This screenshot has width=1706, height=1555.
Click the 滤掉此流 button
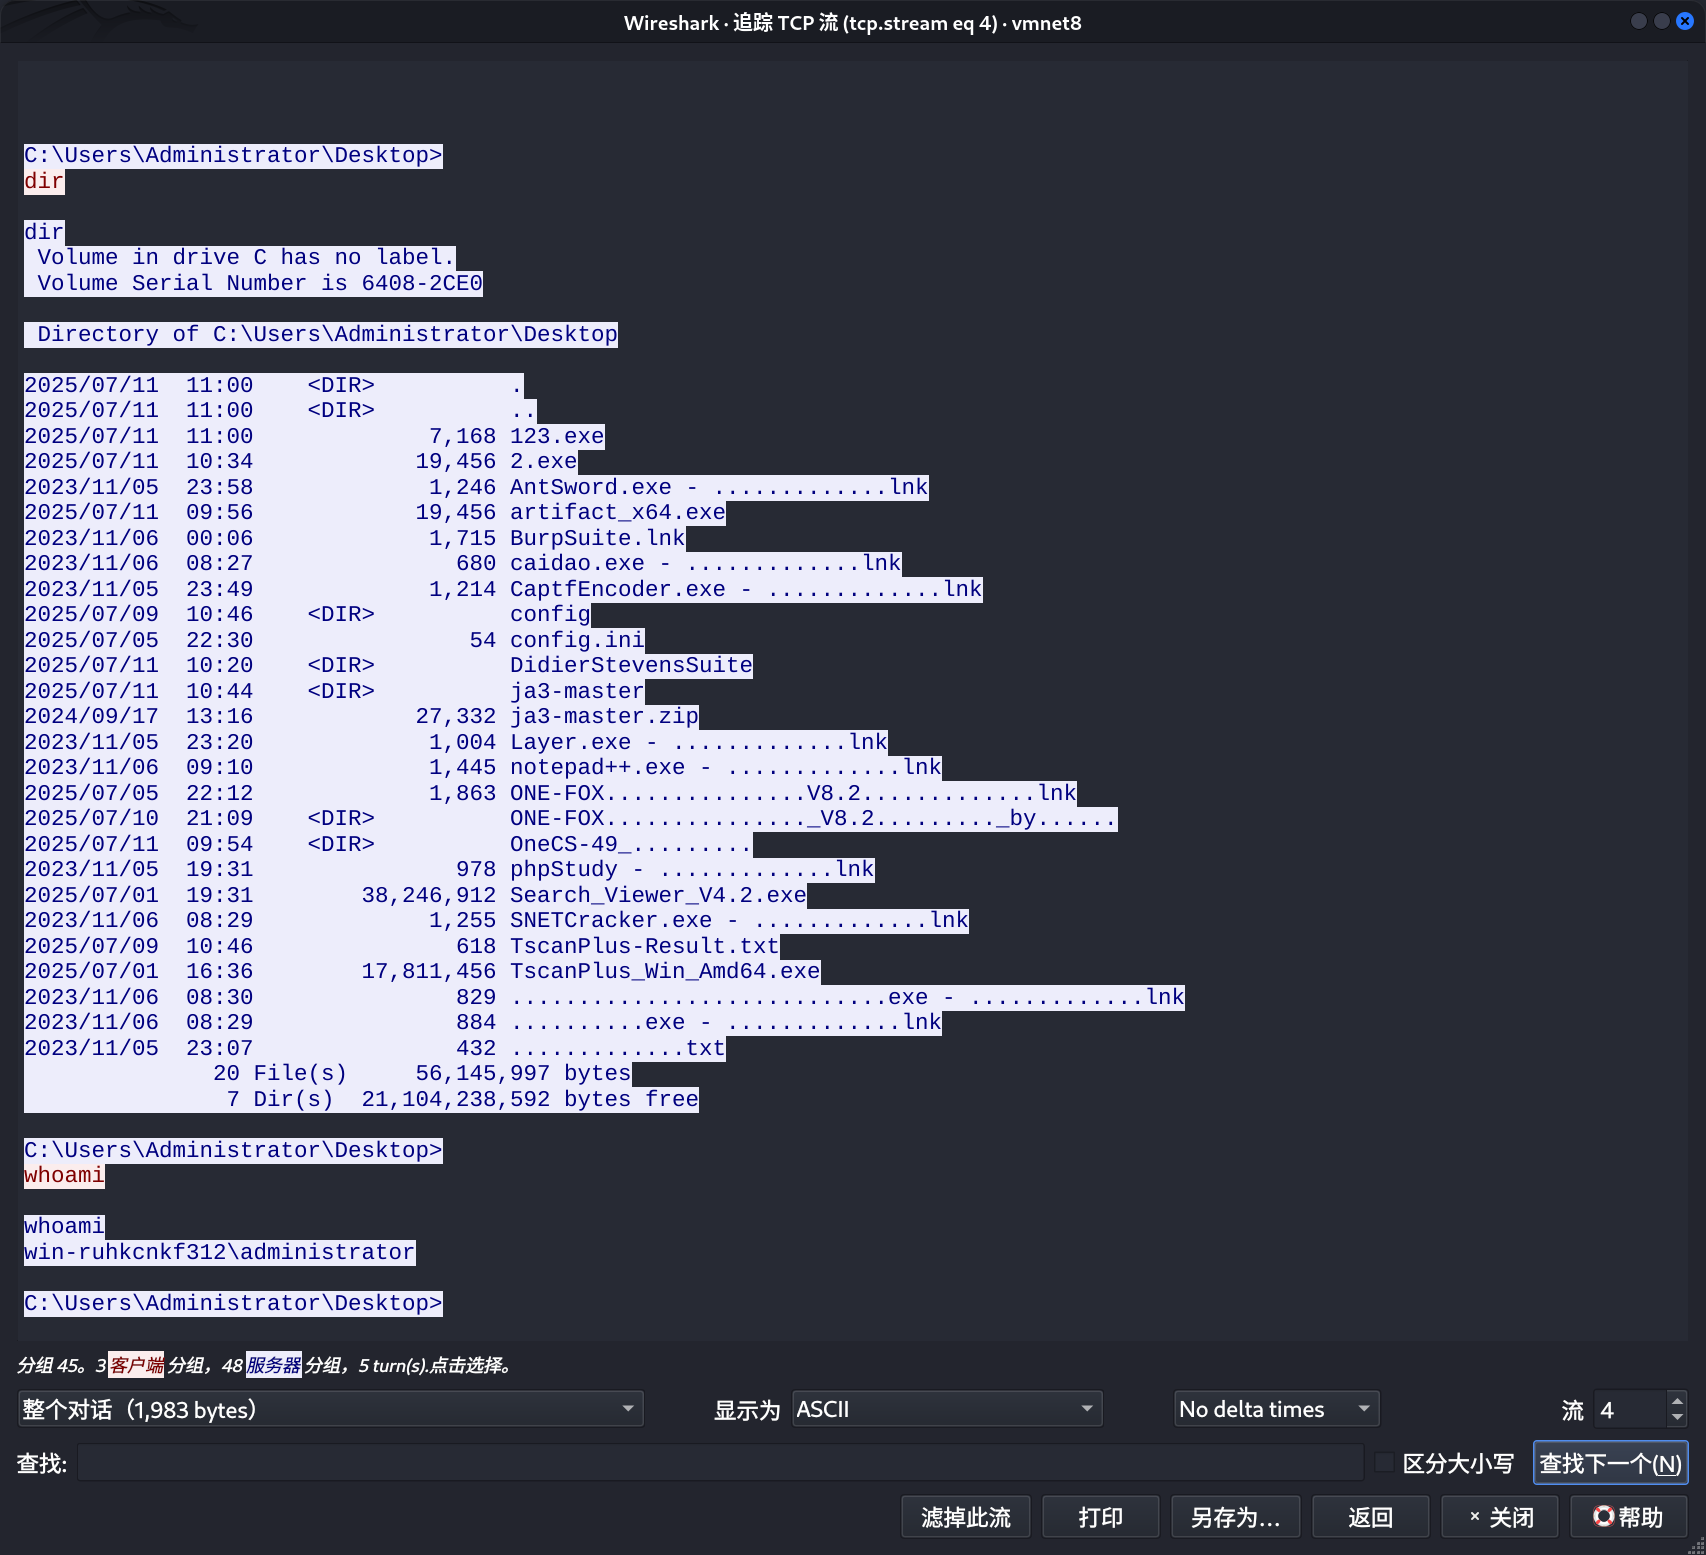(966, 1517)
